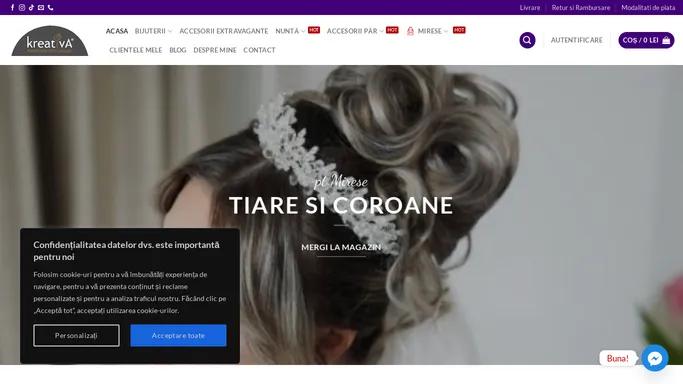Open the Blog menu item
The image size is (683, 384).
pos(178,50)
